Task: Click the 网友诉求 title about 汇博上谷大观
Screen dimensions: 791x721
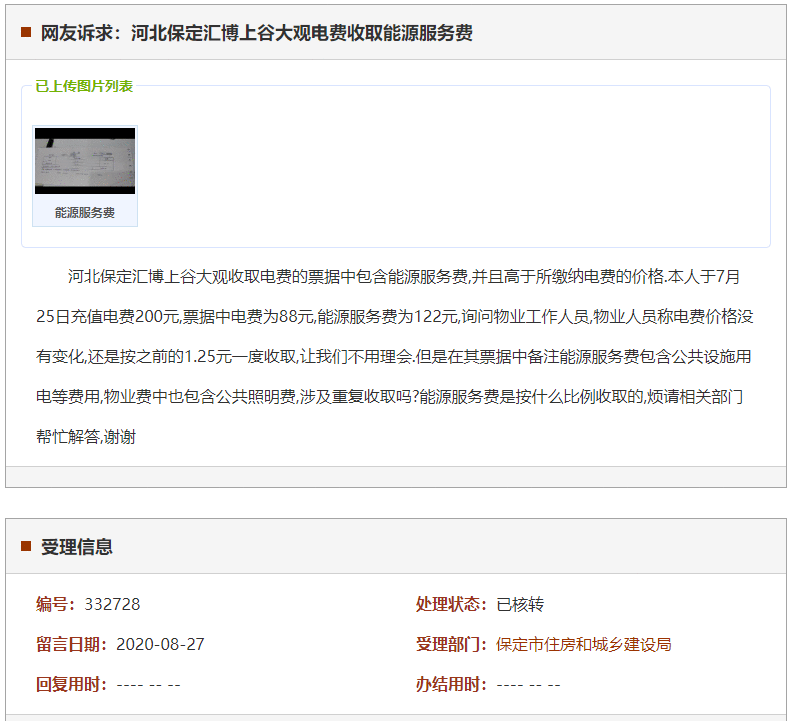Action: pyautogui.click(x=256, y=33)
